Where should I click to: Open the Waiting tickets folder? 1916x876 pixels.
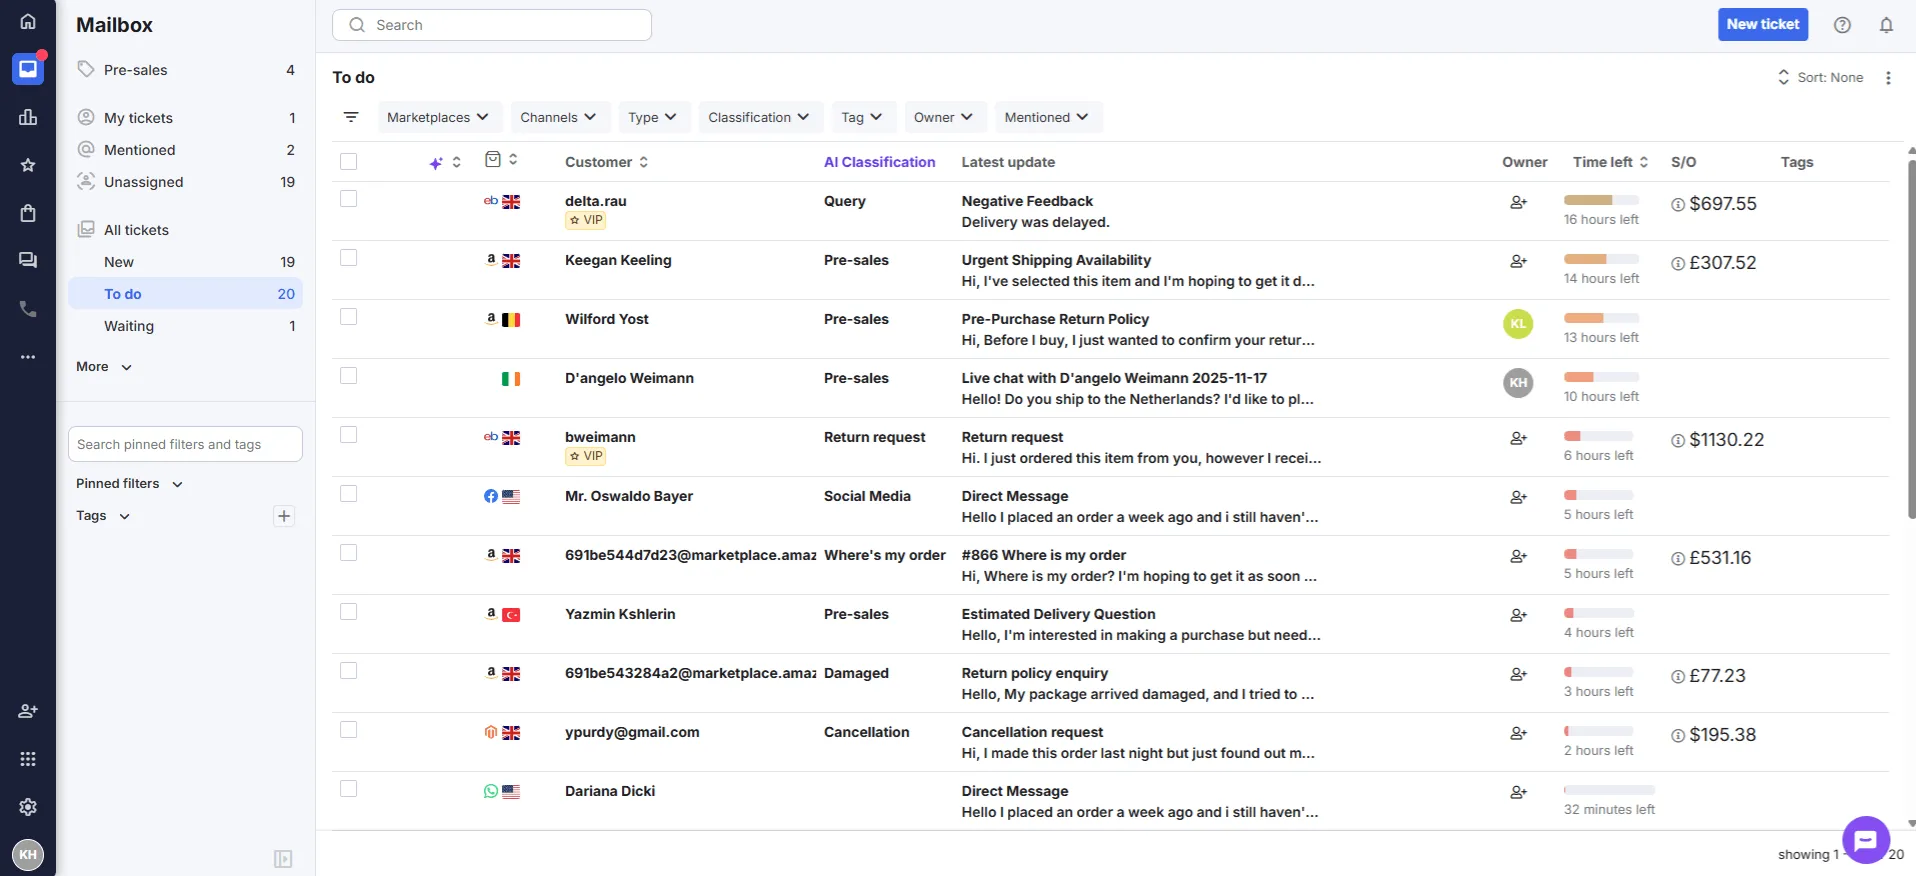click(x=186, y=326)
